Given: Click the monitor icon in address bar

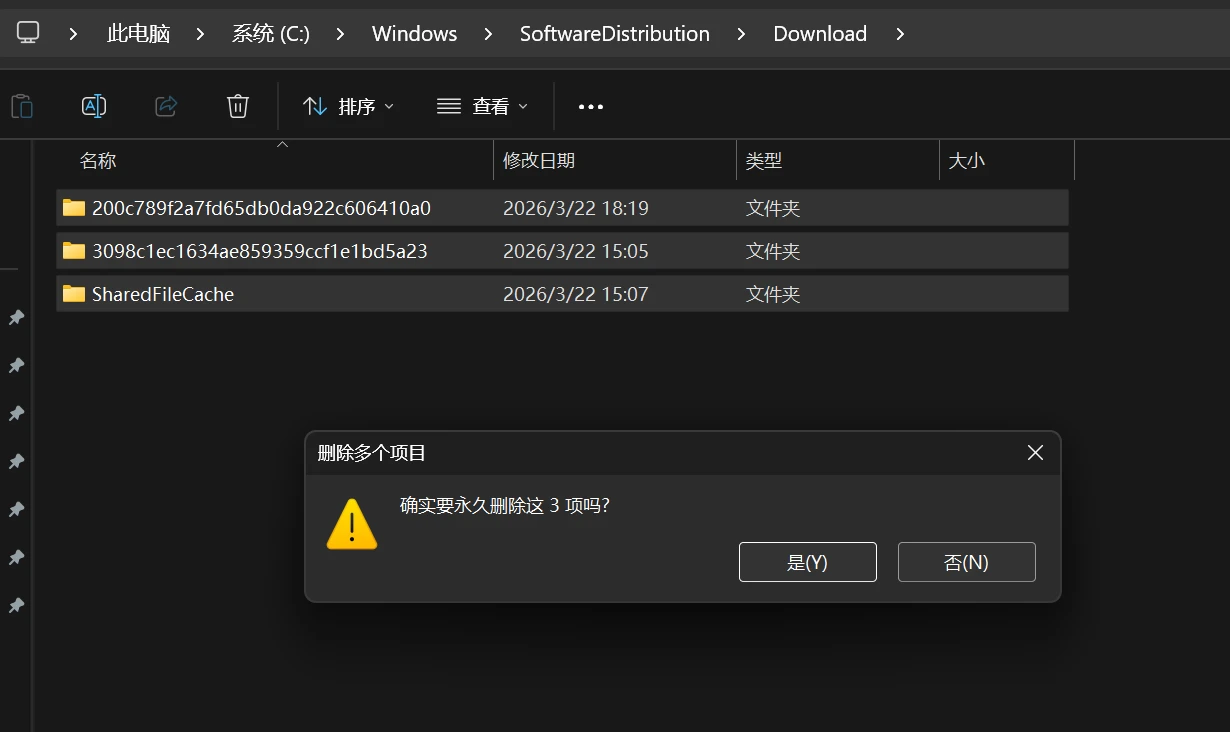Looking at the screenshot, I should point(28,33).
